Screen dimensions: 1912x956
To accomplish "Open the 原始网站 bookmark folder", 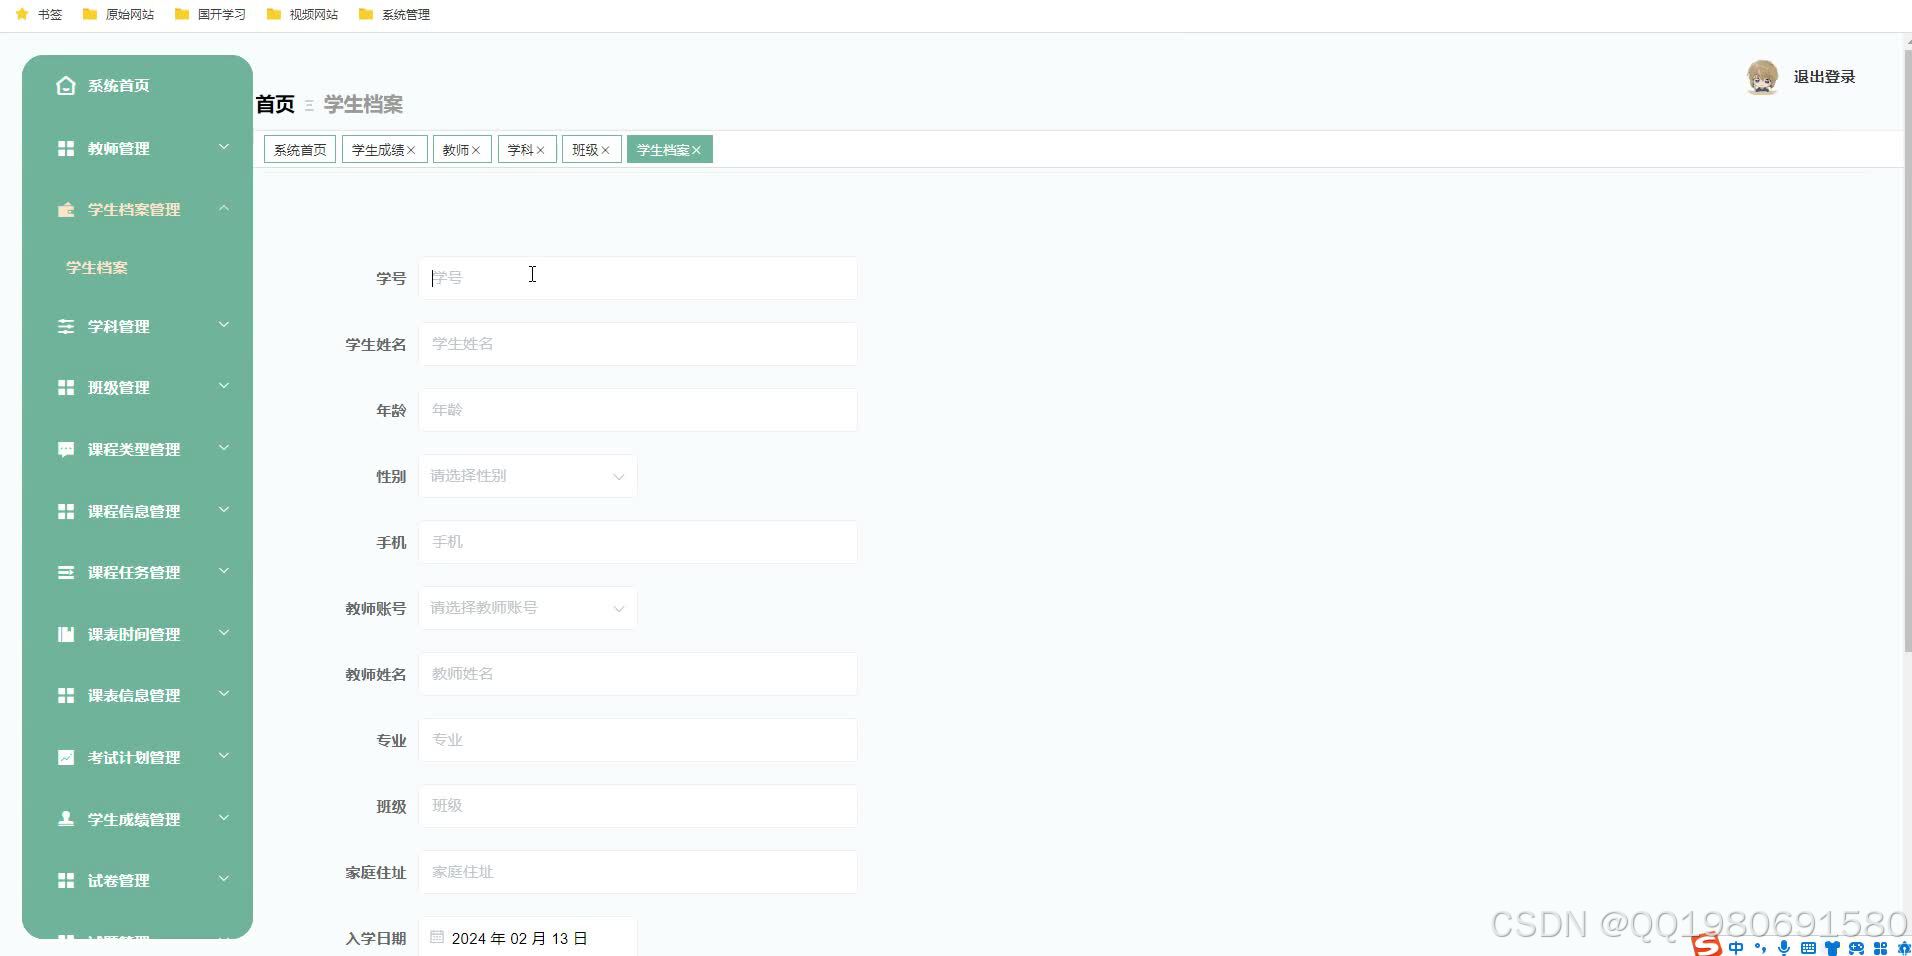I will (x=118, y=14).
